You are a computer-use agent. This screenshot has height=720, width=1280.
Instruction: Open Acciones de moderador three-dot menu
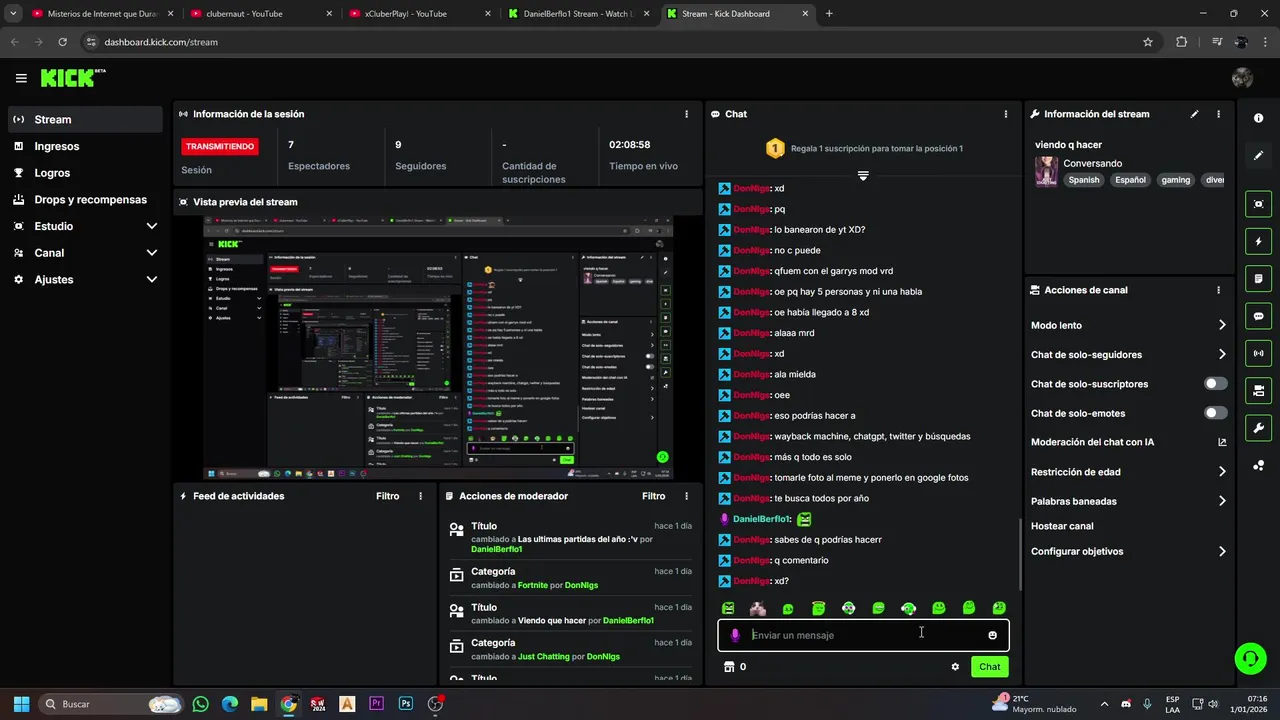686,496
